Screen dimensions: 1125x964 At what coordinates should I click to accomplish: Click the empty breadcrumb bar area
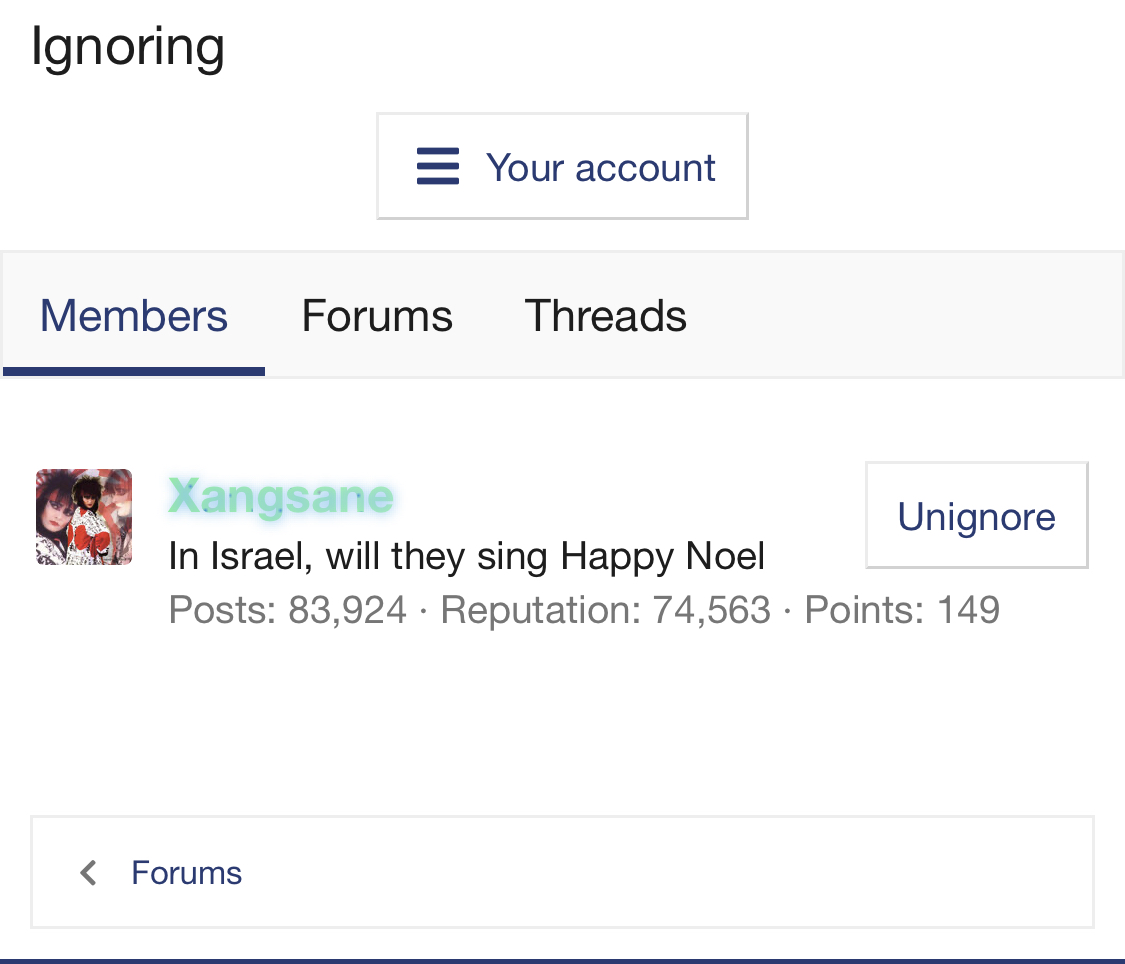667,873
